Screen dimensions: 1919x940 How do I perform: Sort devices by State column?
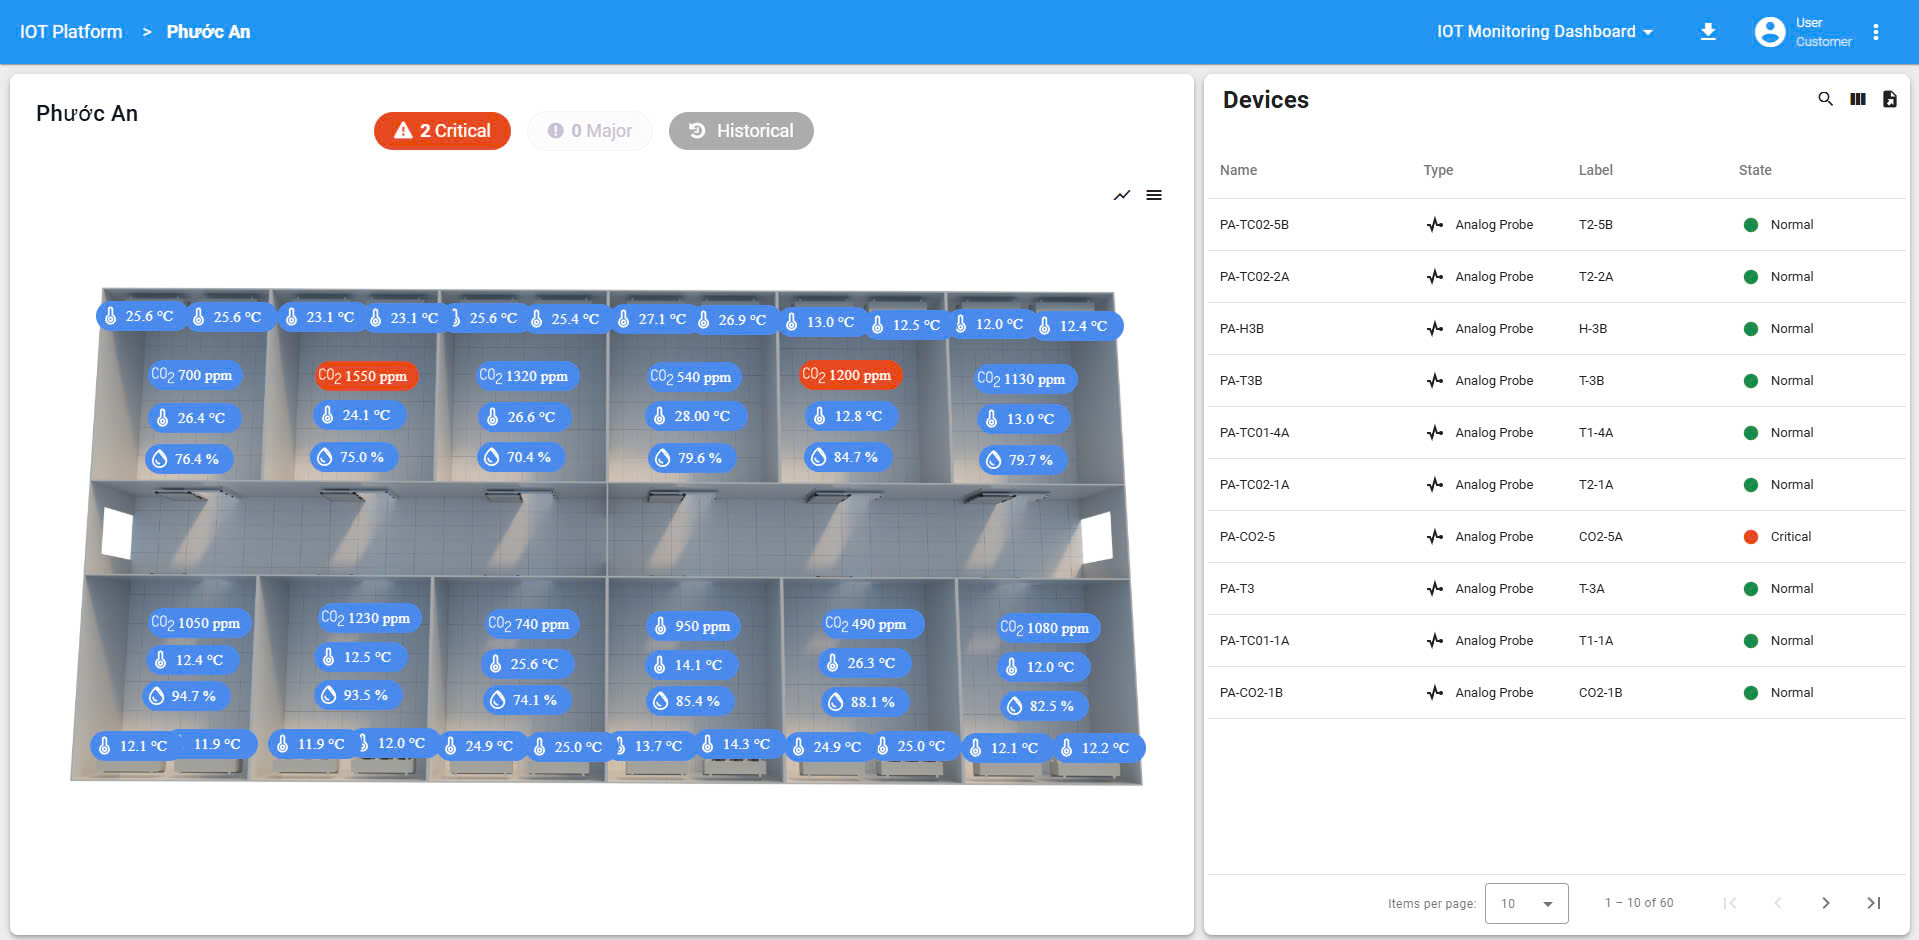pyautogui.click(x=1754, y=170)
